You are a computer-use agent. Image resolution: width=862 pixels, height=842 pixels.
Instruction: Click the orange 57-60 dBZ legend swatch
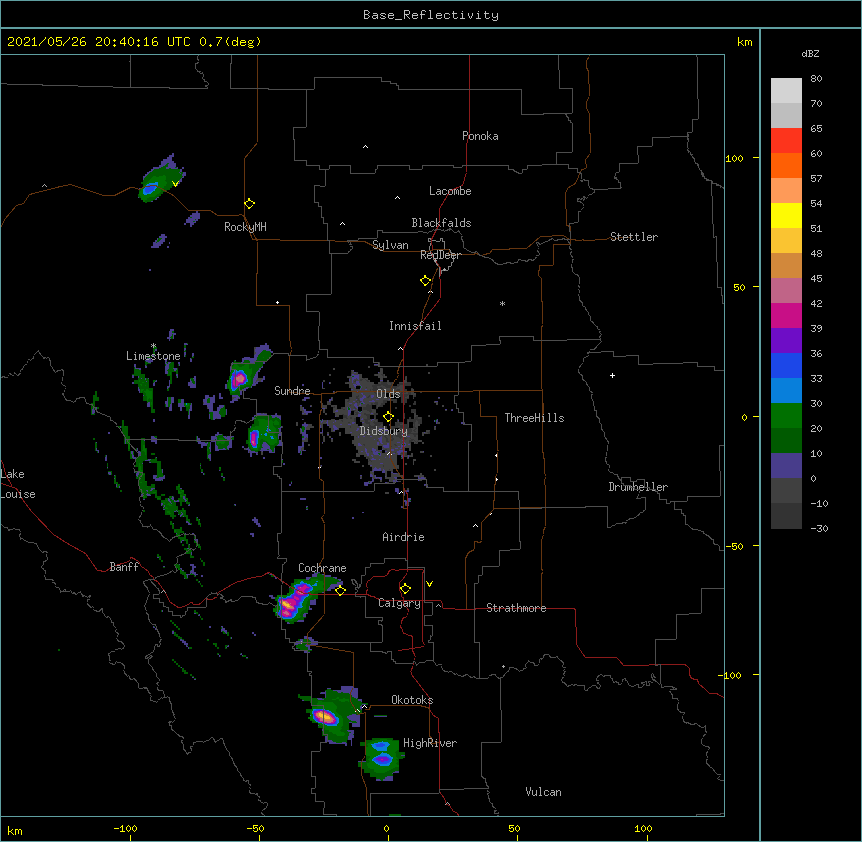point(786,165)
